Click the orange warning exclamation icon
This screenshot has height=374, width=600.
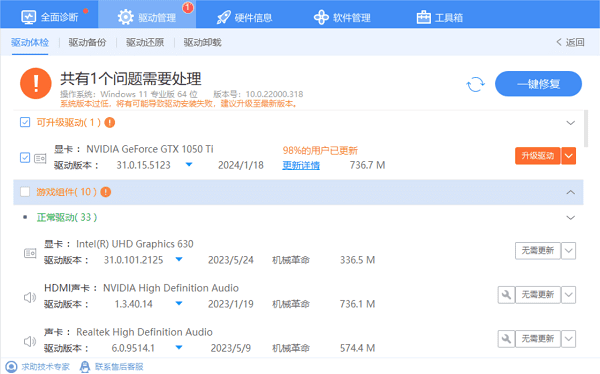click(x=36, y=83)
